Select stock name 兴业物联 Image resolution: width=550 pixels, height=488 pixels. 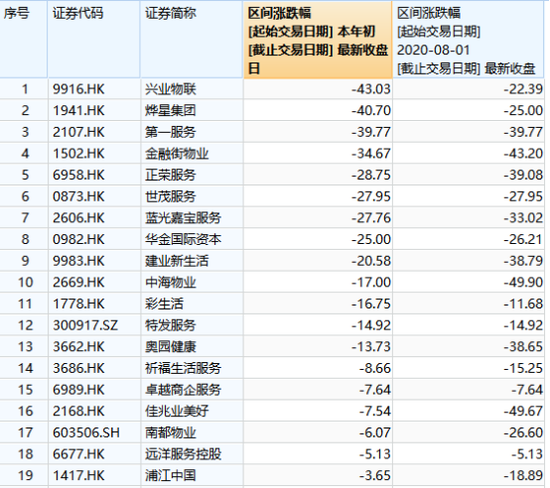(170, 89)
